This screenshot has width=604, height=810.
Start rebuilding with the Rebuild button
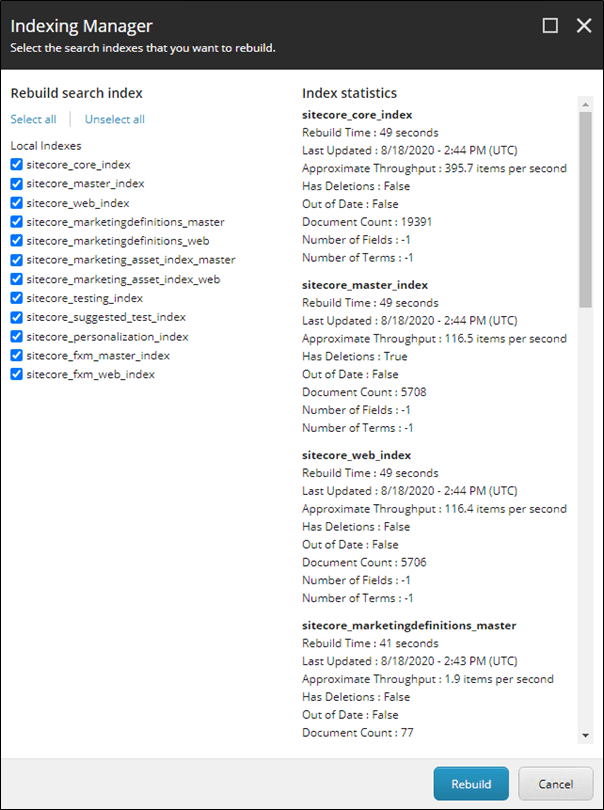tap(471, 784)
